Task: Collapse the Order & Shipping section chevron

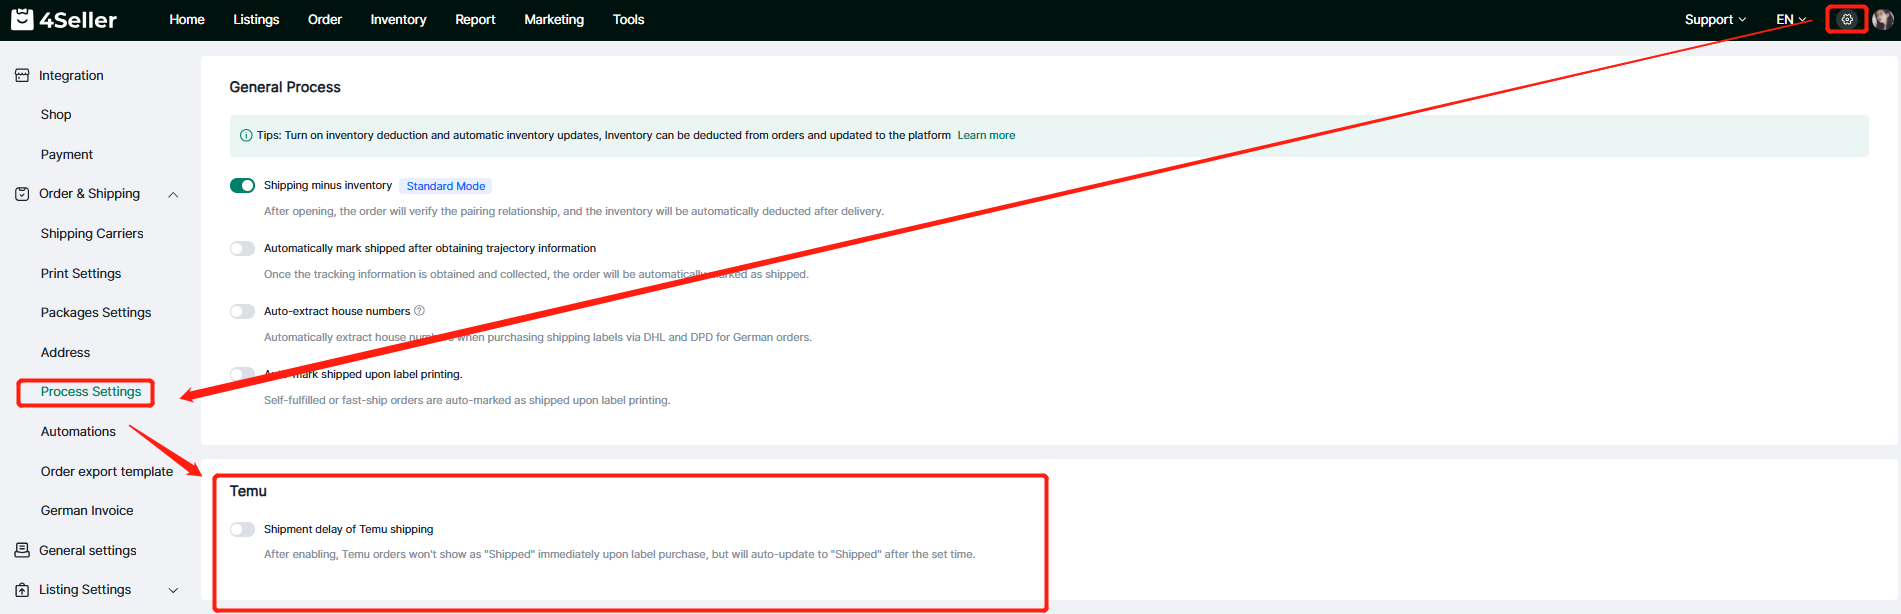Action: coord(173,194)
